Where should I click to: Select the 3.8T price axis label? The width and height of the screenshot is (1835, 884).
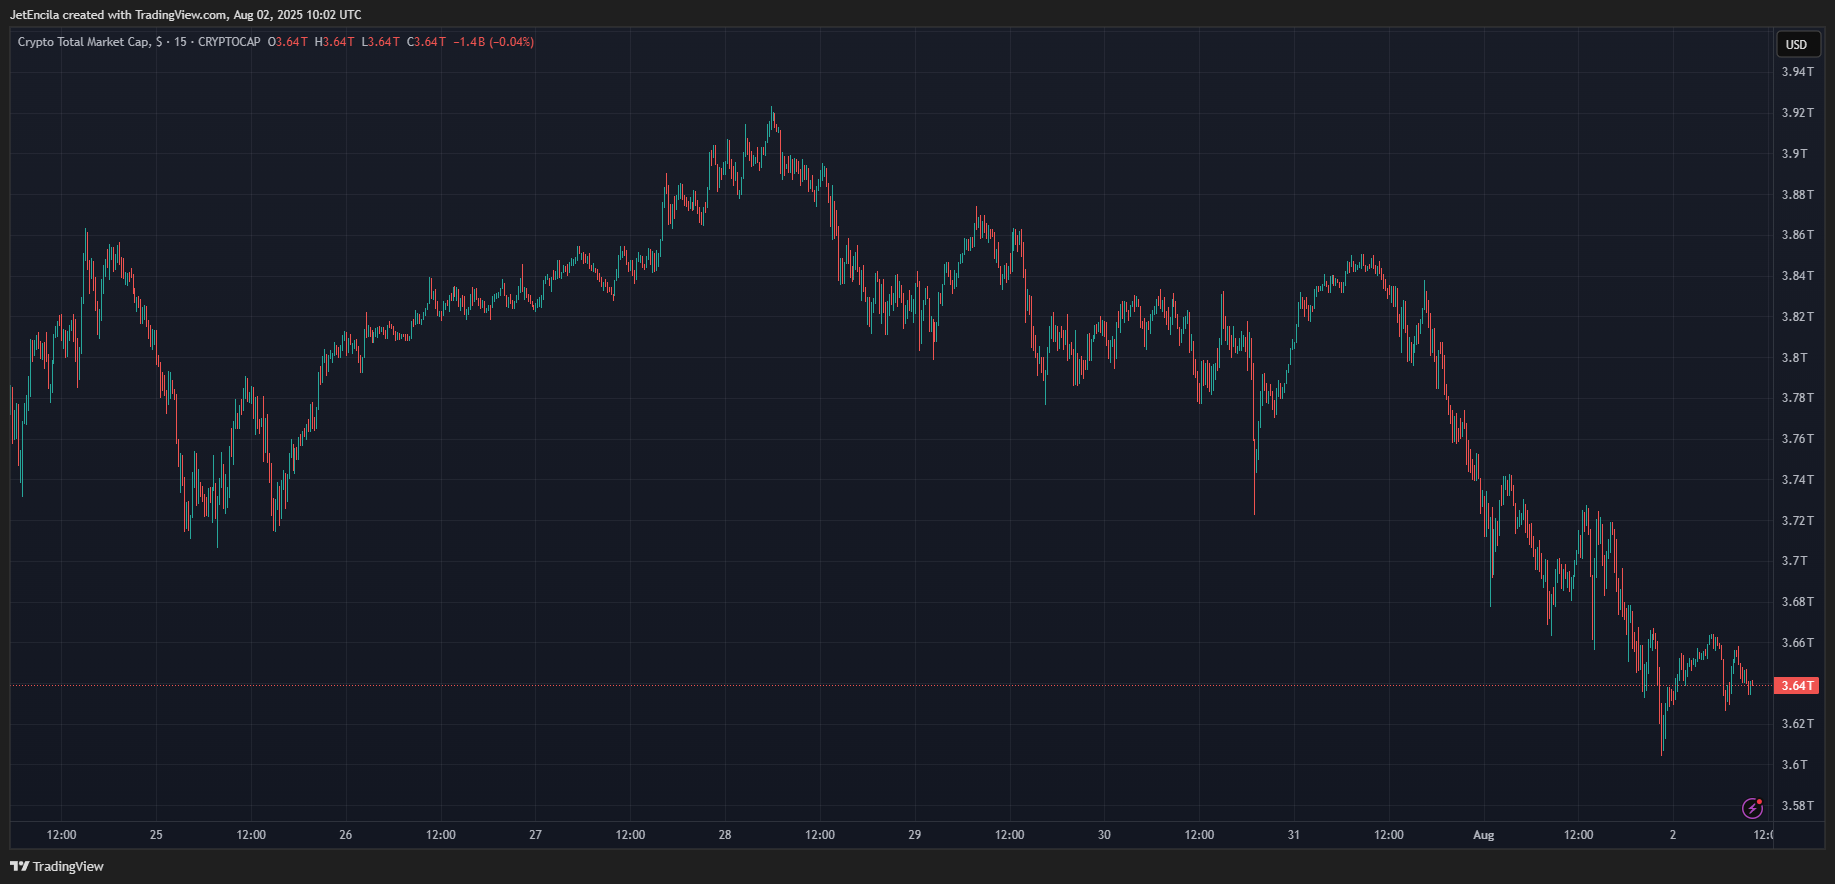pos(1794,357)
